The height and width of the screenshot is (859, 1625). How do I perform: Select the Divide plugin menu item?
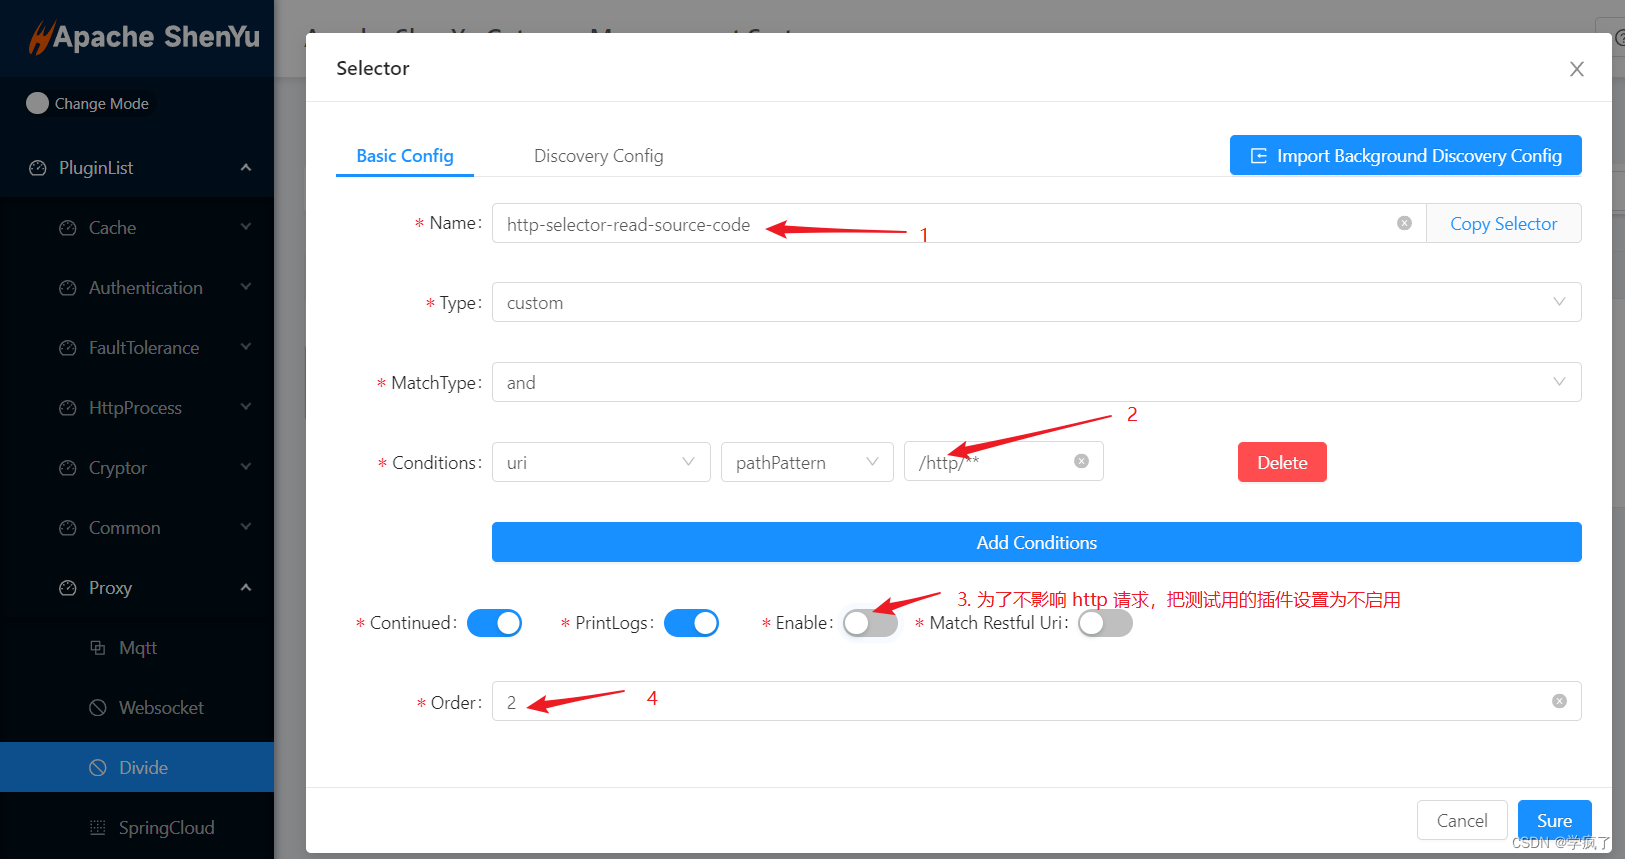(137, 767)
